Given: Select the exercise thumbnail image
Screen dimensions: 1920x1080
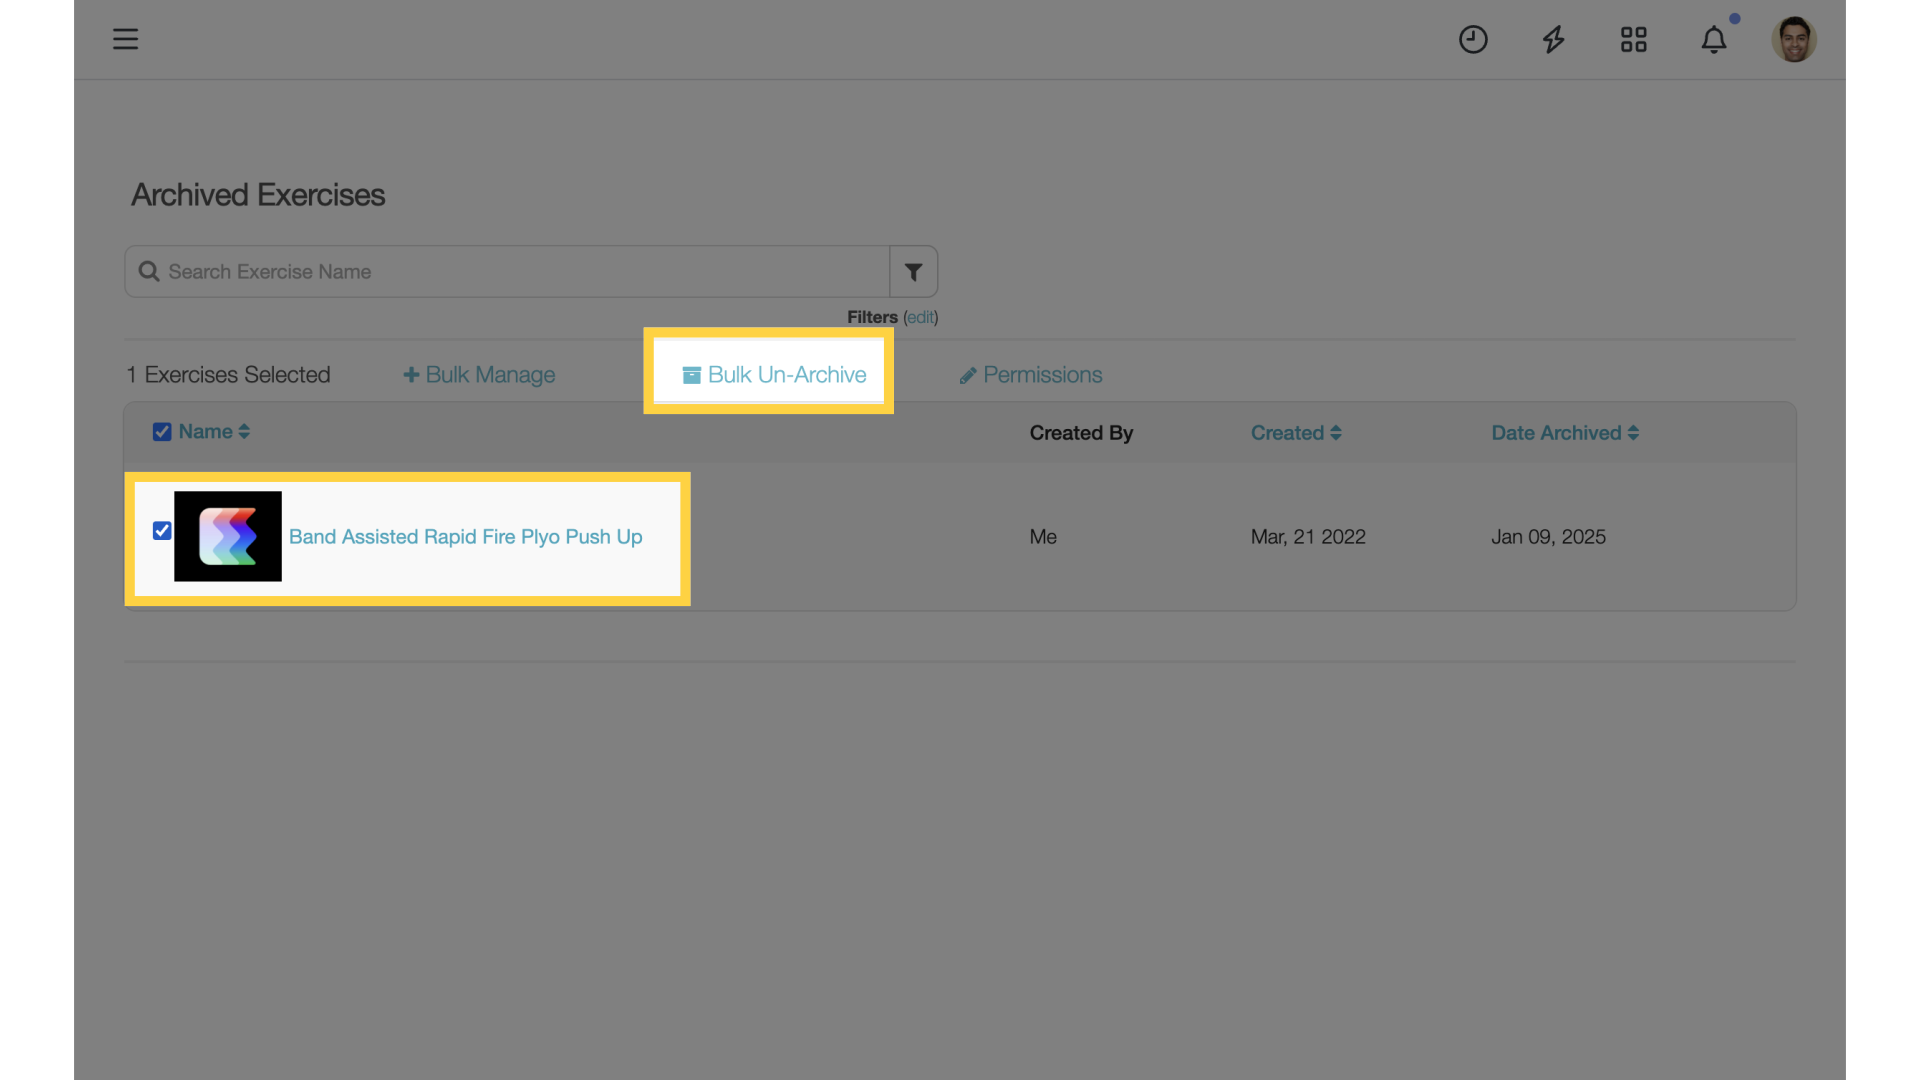Looking at the screenshot, I should pyautogui.click(x=228, y=537).
